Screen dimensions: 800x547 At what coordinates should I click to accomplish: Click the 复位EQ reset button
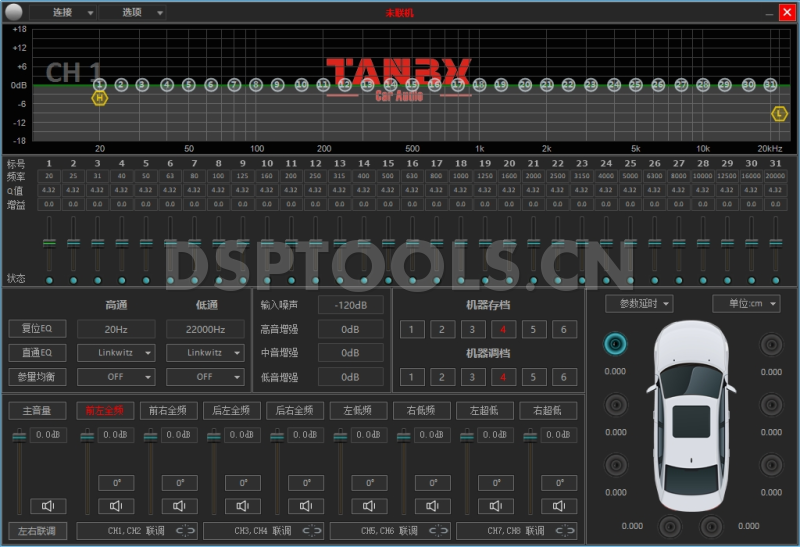37,328
